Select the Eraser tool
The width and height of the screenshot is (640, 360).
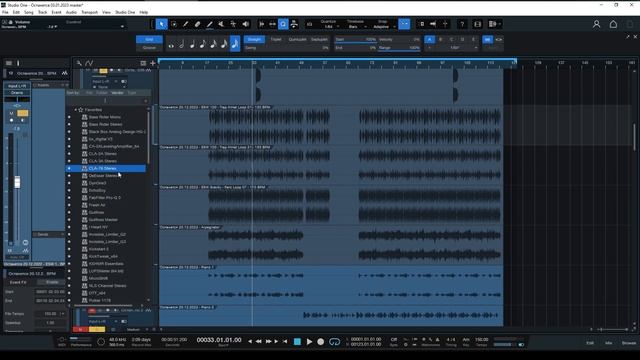[198, 24]
